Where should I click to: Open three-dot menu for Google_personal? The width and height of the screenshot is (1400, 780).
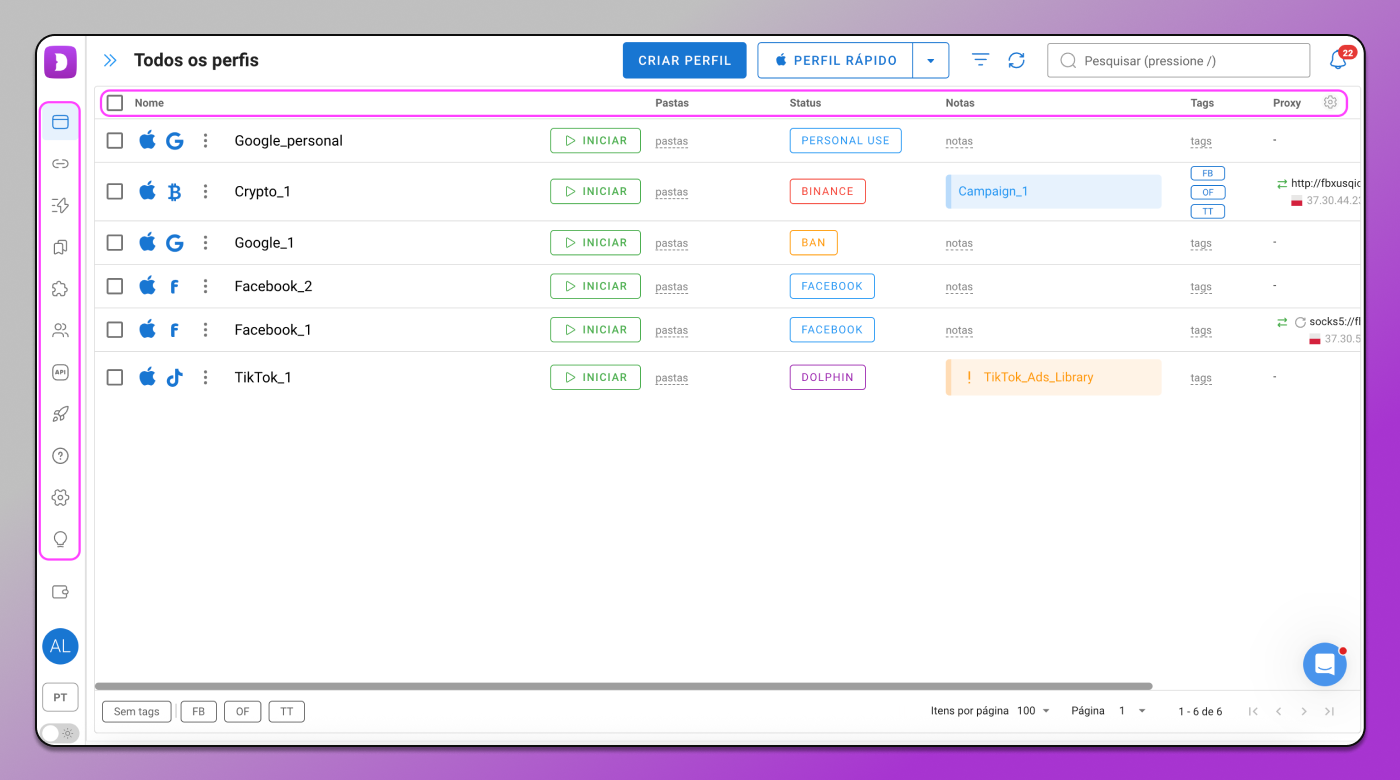(x=205, y=141)
